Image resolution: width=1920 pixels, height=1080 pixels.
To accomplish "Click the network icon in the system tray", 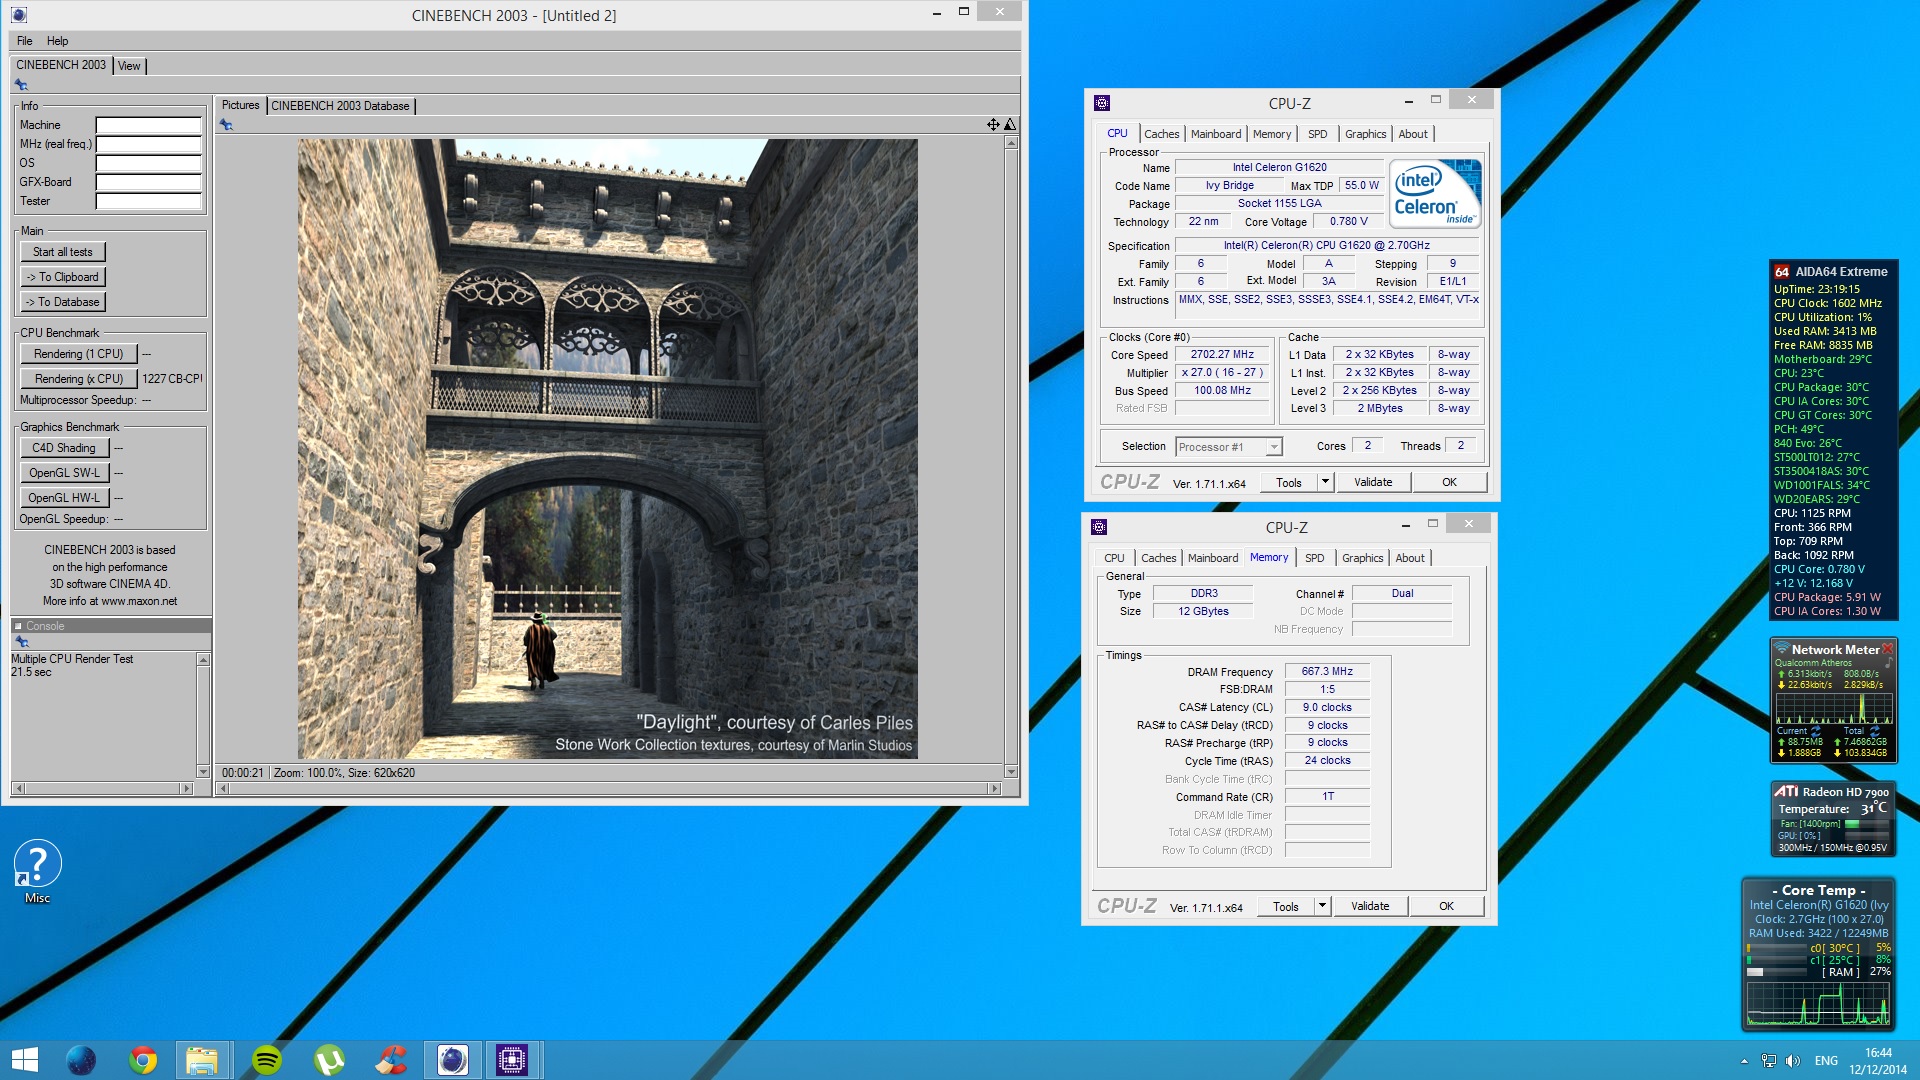I will (1768, 1061).
